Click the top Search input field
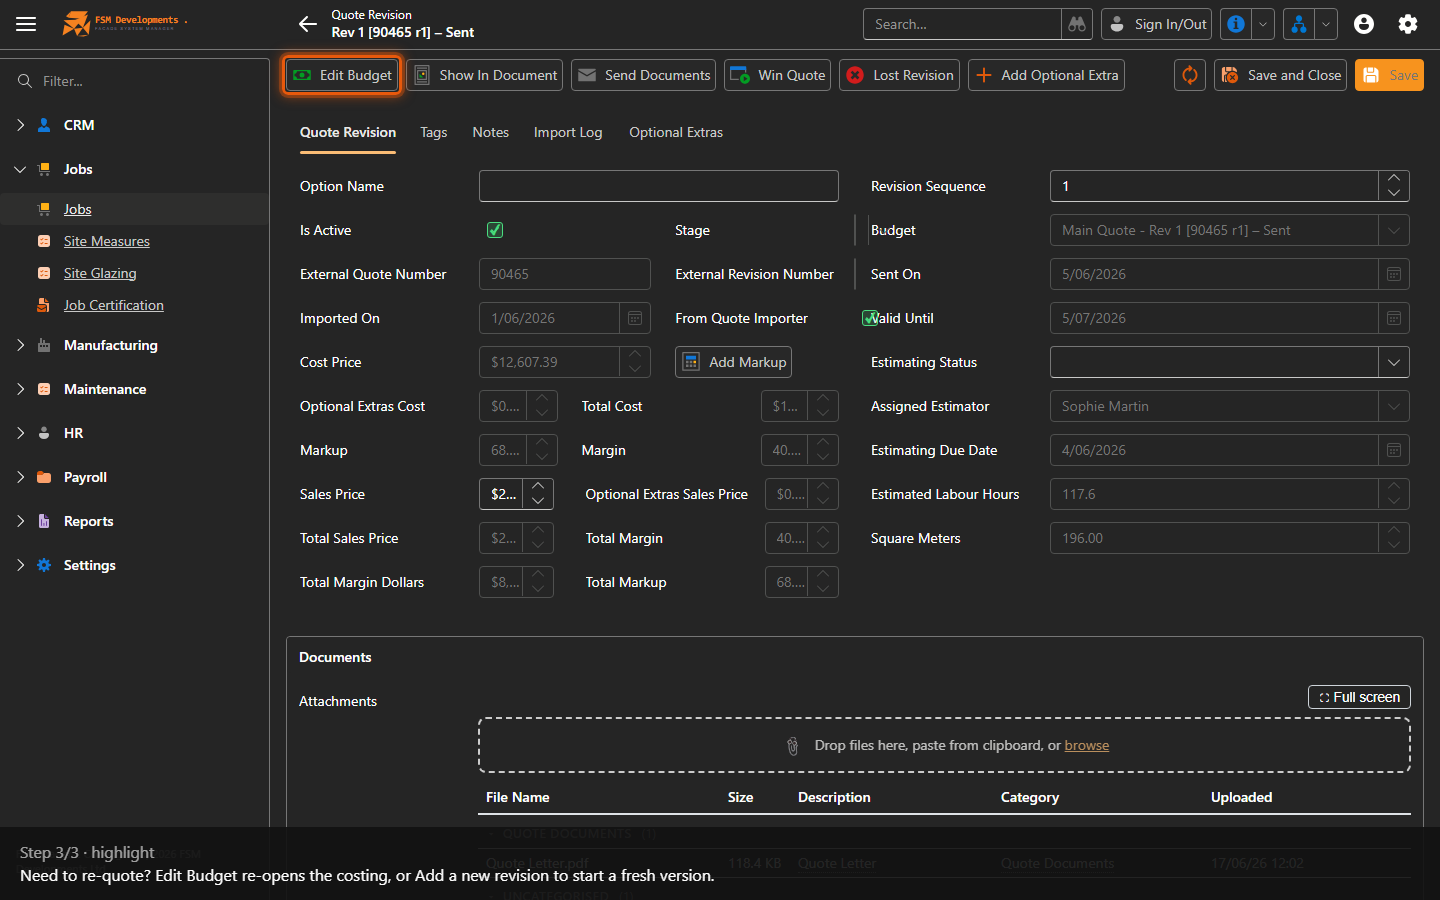This screenshot has height=900, width=1440. [963, 24]
